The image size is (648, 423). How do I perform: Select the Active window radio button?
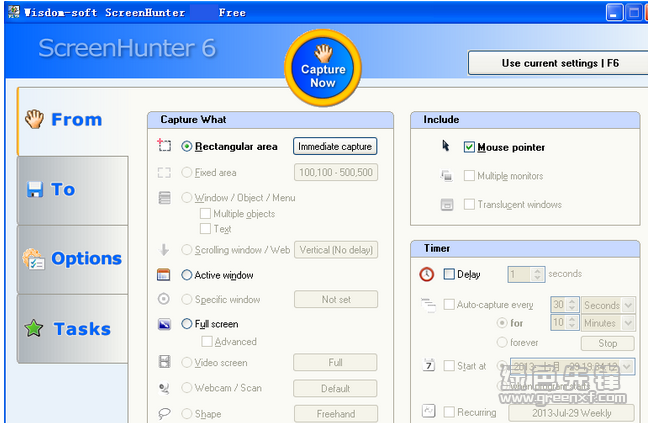187,275
